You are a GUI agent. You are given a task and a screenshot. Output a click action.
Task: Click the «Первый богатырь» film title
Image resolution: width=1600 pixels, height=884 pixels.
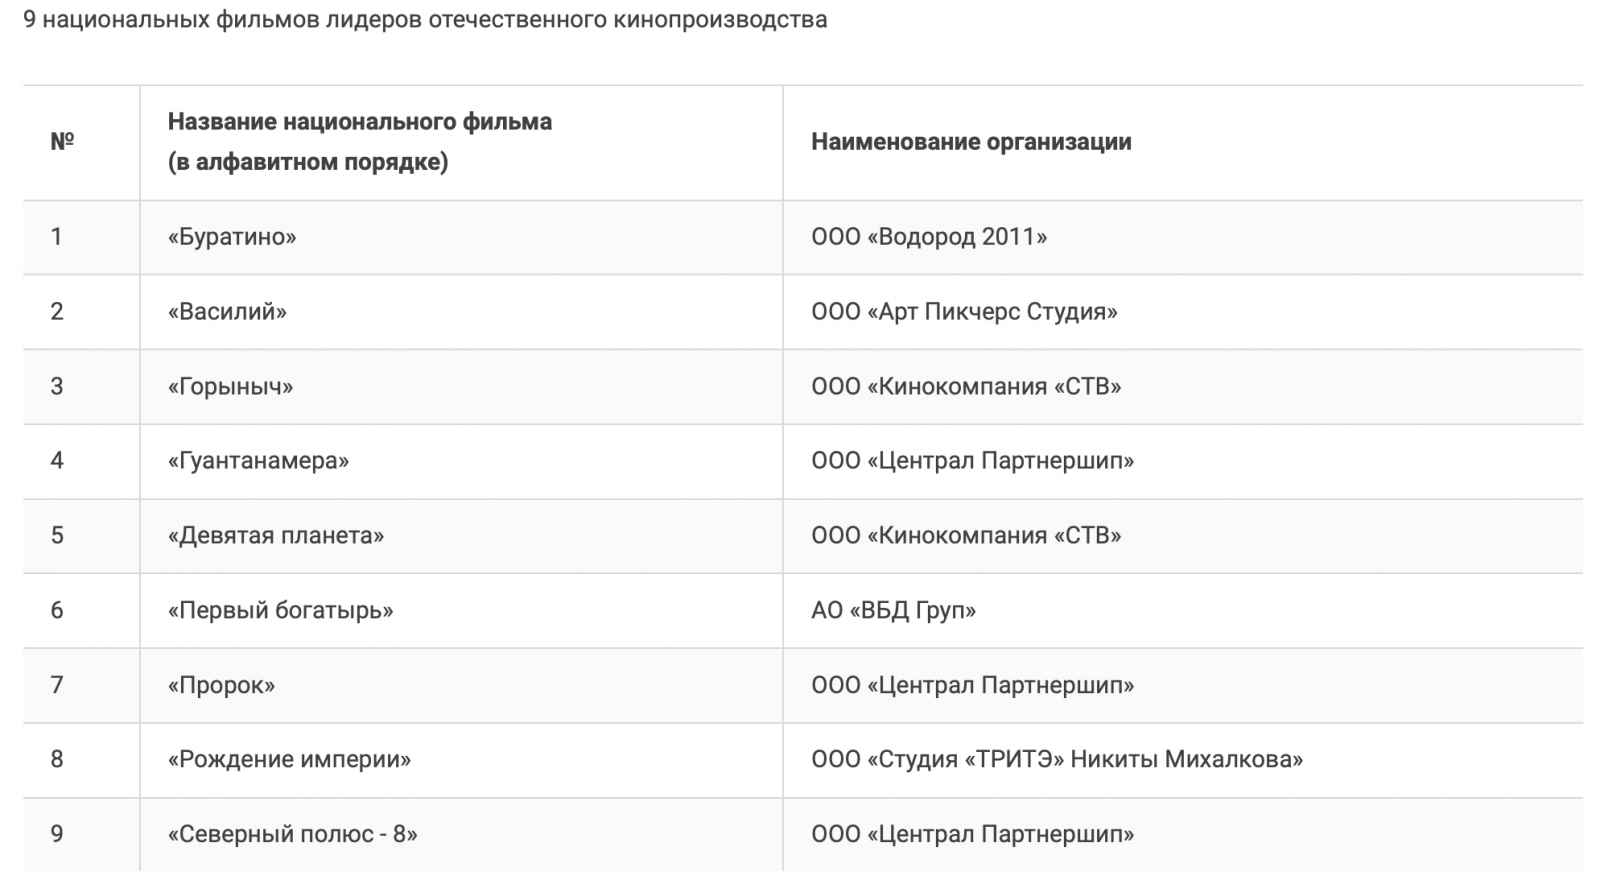coord(280,610)
